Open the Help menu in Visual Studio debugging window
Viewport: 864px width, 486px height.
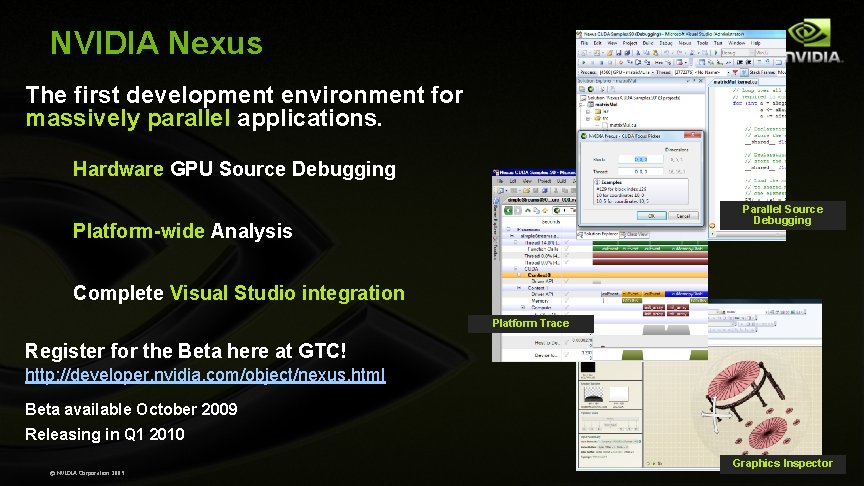[x=755, y=43]
